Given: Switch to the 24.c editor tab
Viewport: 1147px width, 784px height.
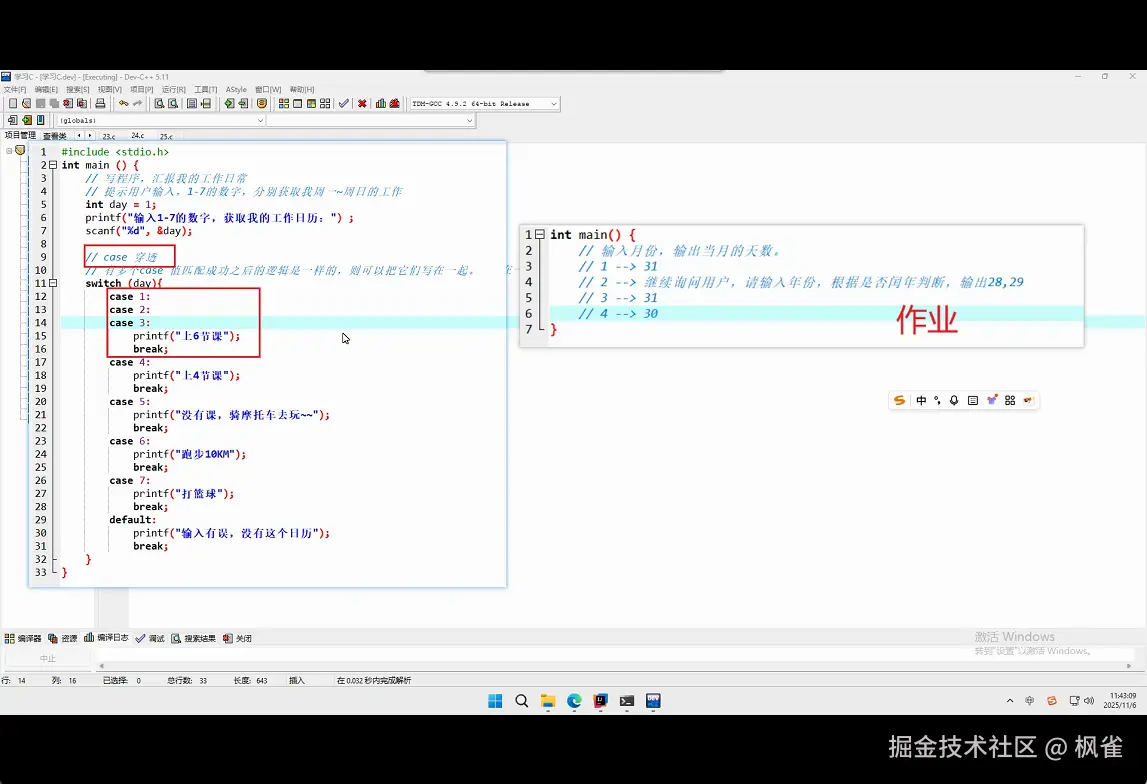Looking at the screenshot, I should [x=138, y=136].
